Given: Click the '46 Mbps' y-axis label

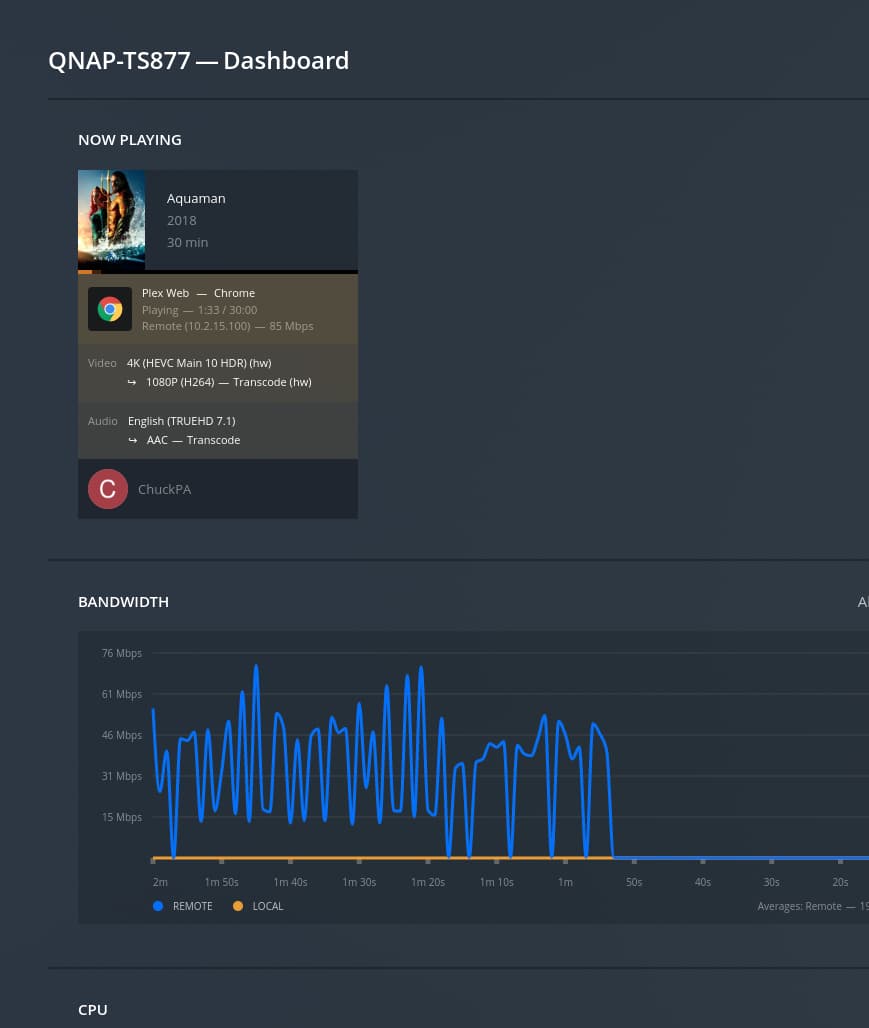Looking at the screenshot, I should (x=122, y=735).
